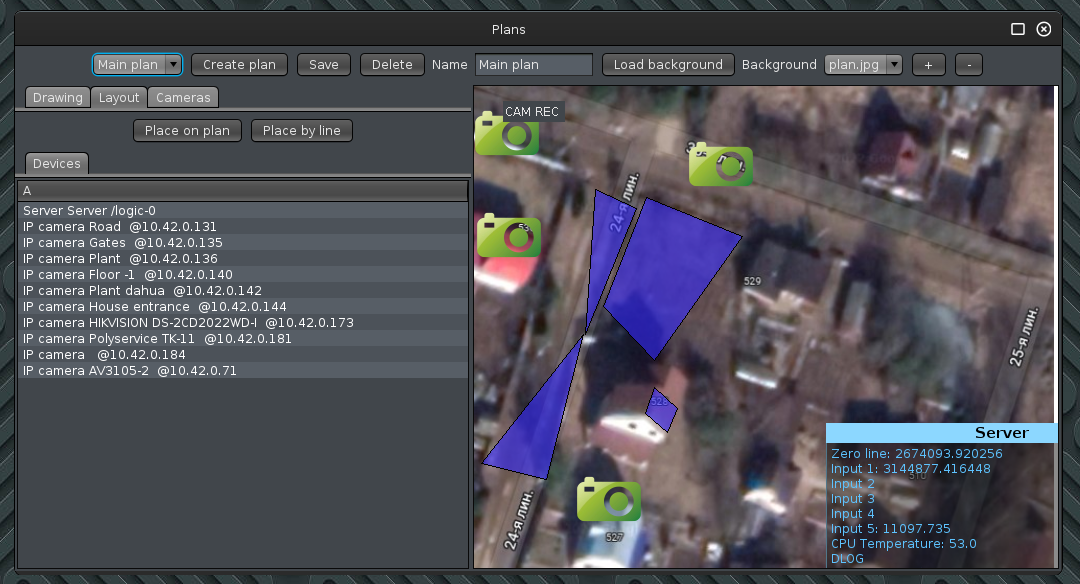Click the Place by line button

coord(301,131)
